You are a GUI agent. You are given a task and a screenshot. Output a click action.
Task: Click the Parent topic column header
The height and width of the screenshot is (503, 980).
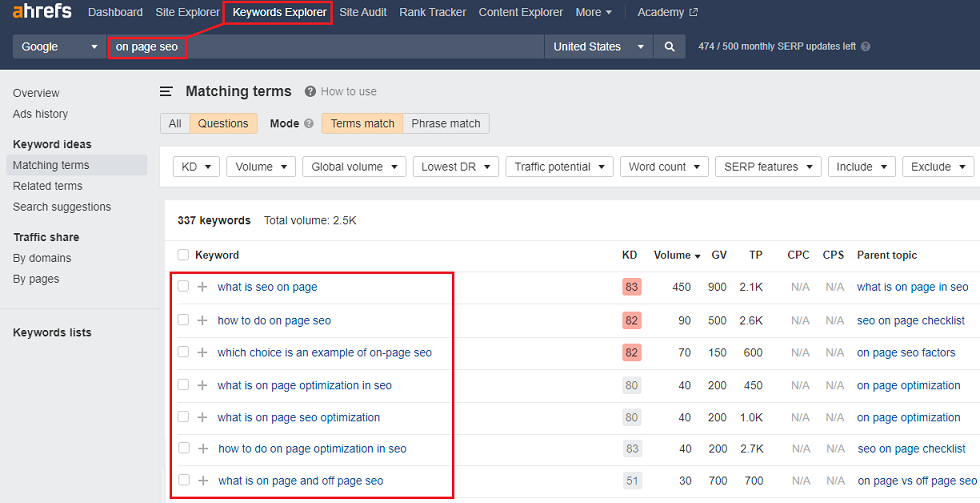point(887,255)
